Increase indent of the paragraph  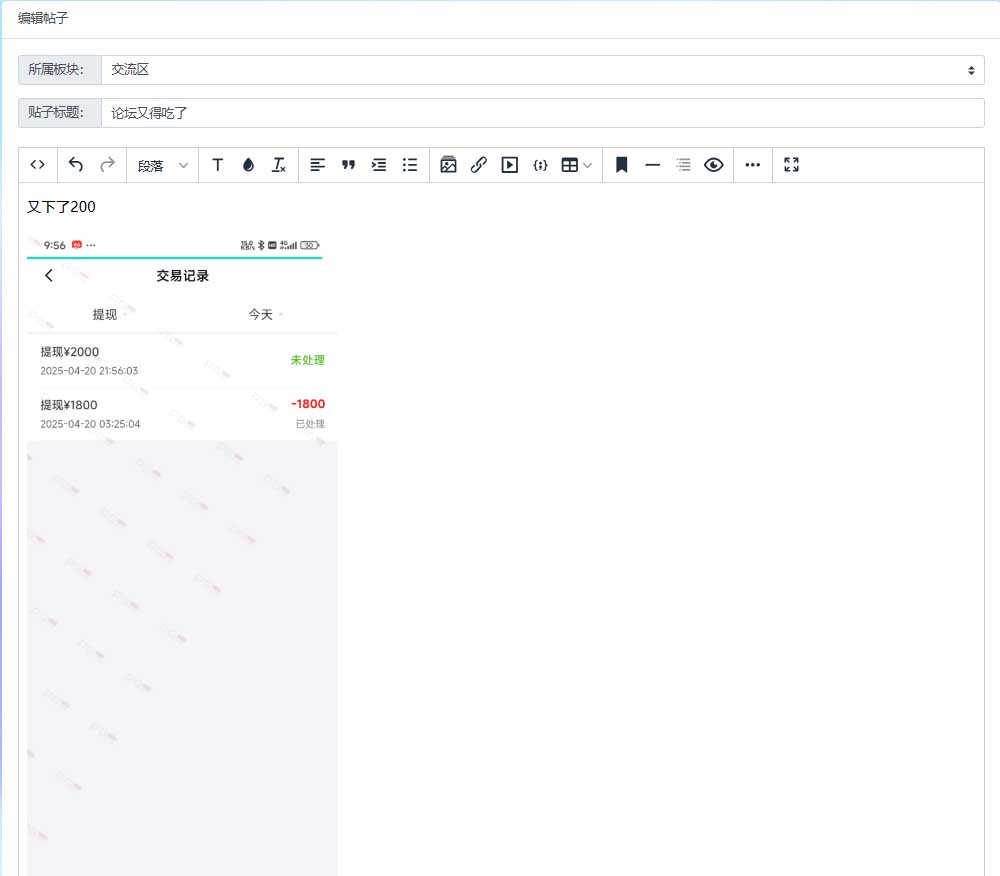tap(379, 165)
